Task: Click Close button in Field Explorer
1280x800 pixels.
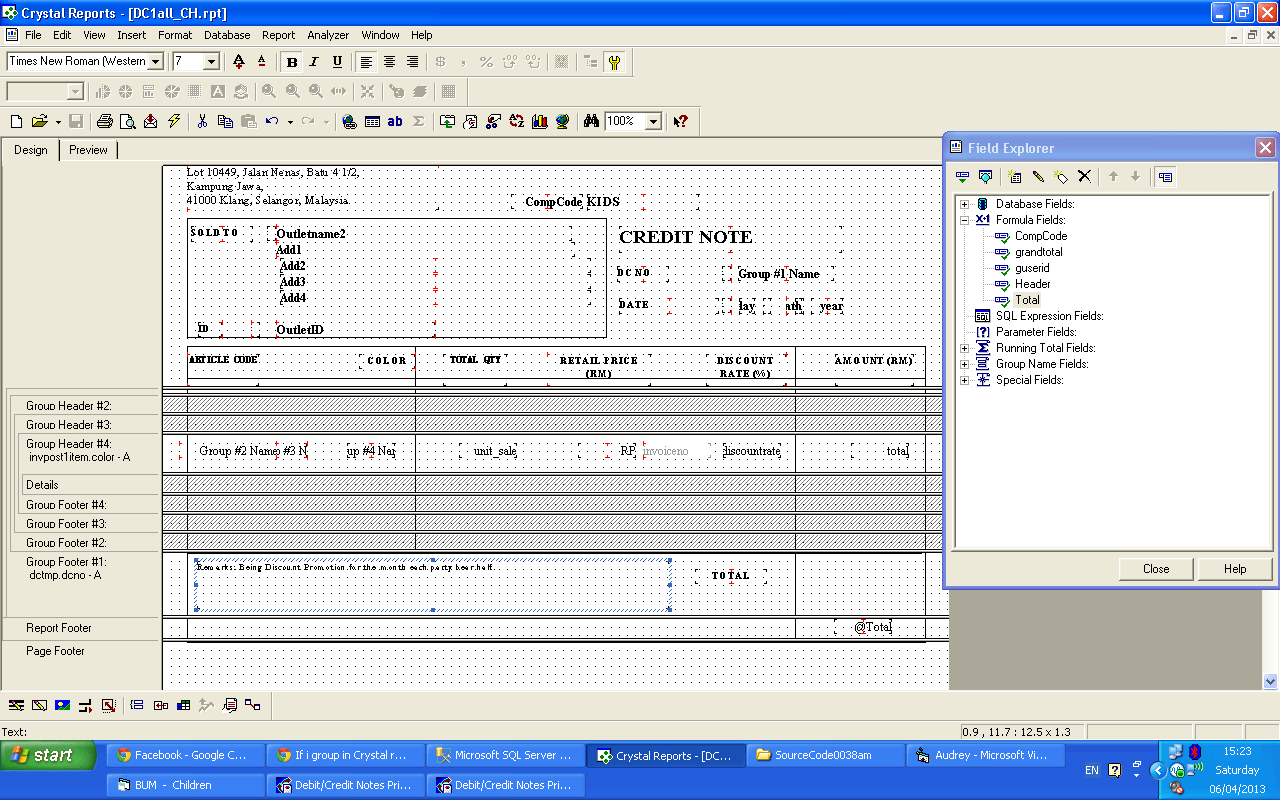Action: coord(1156,569)
